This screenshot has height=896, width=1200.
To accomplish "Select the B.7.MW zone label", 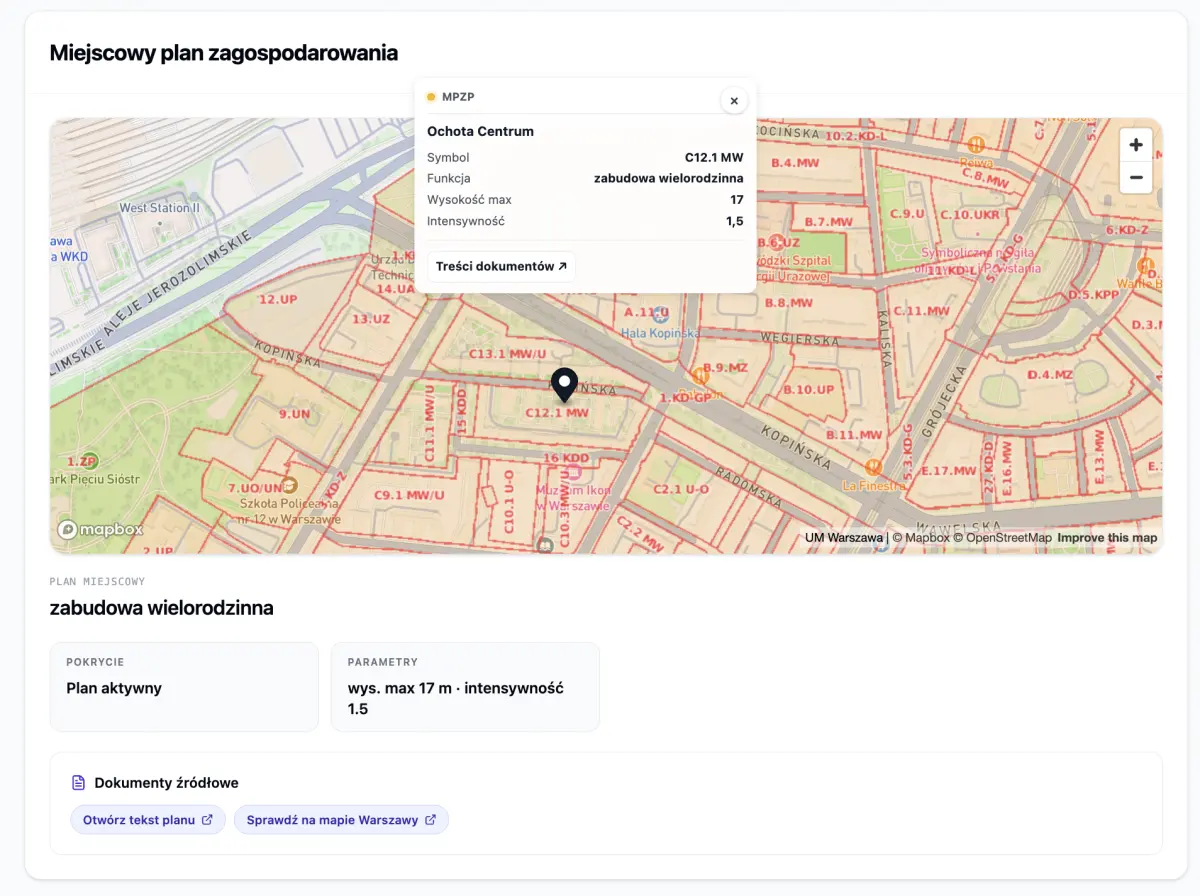I will tap(829, 222).
